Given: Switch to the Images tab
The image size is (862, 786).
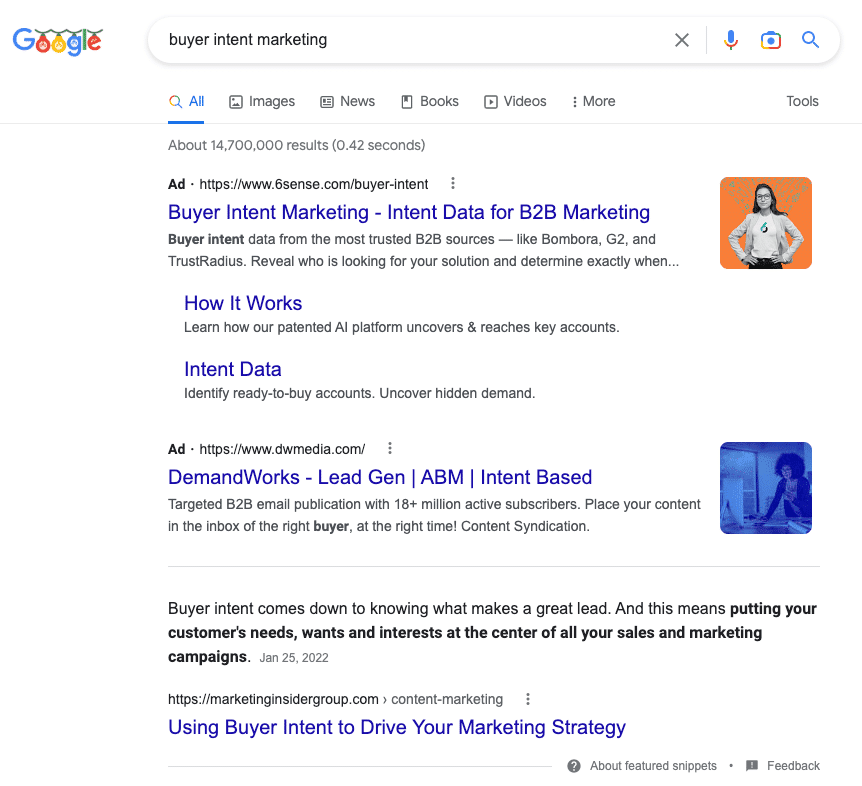Looking at the screenshot, I should [262, 101].
